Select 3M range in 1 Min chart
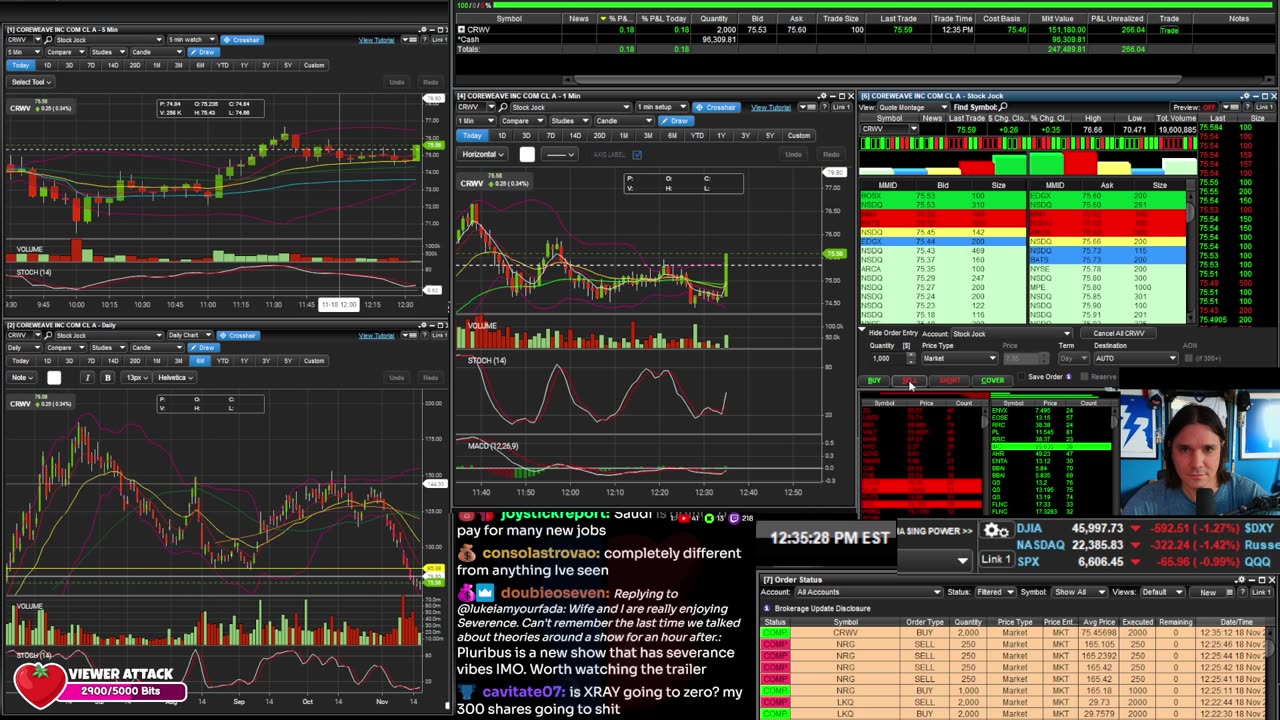The image size is (1280, 720). [x=648, y=135]
